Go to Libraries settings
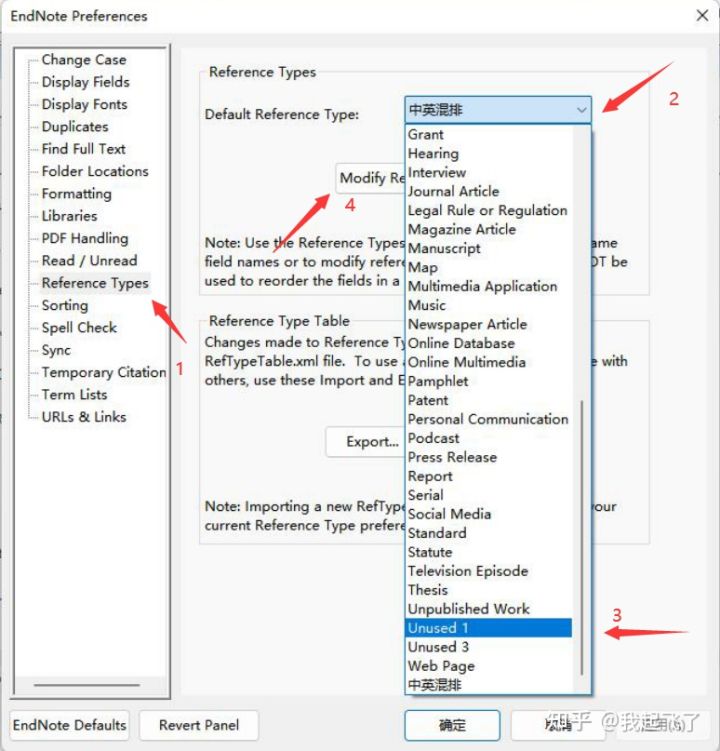 point(69,216)
